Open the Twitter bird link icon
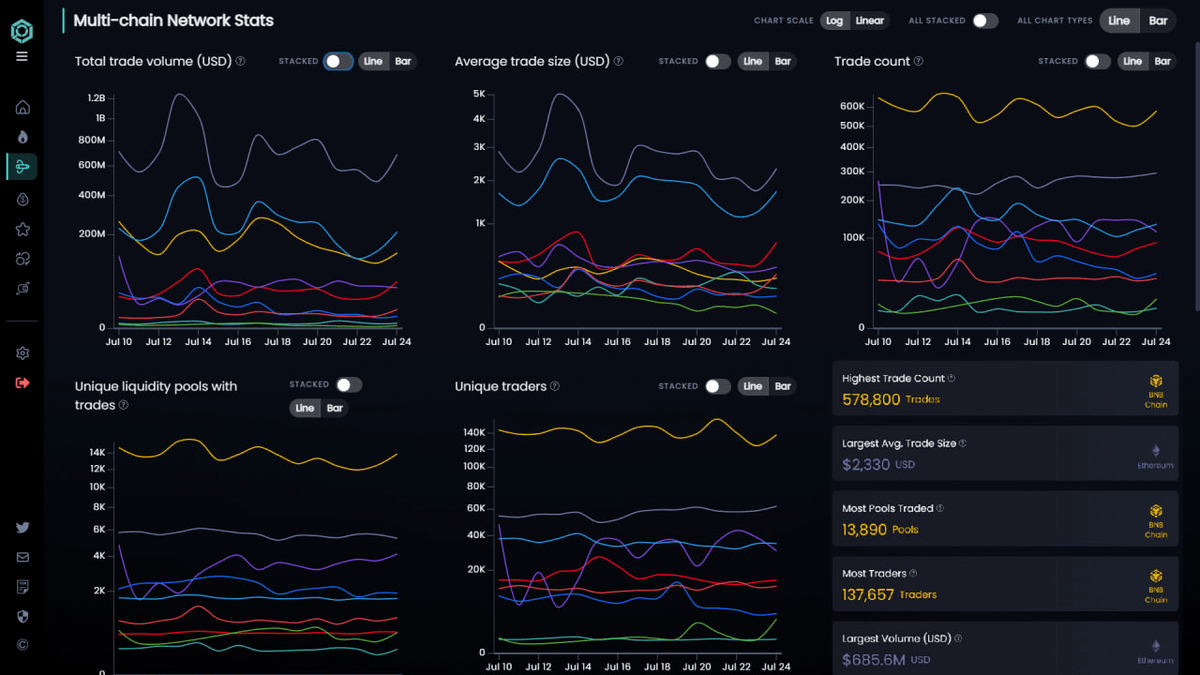 pos(22,528)
